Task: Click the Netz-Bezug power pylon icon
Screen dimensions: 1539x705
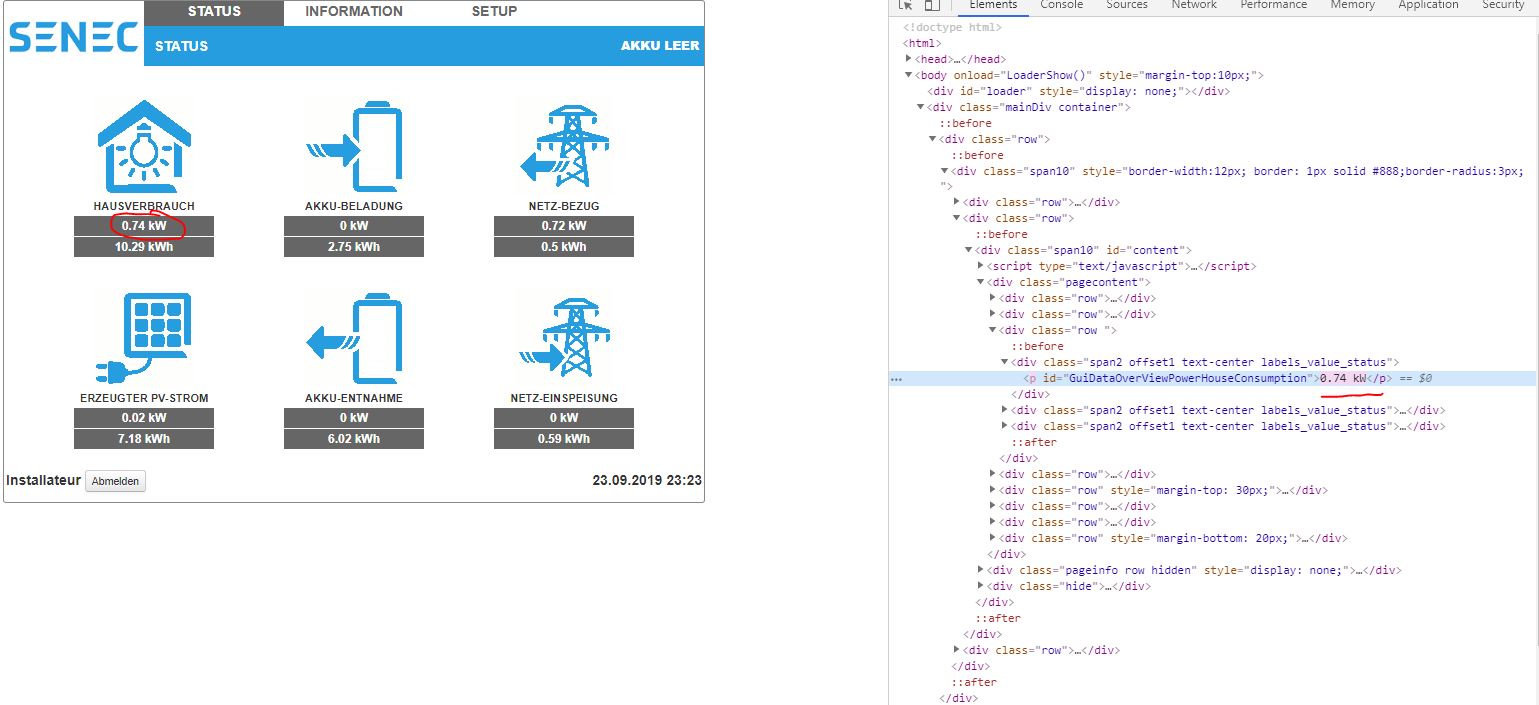Action: tap(563, 146)
